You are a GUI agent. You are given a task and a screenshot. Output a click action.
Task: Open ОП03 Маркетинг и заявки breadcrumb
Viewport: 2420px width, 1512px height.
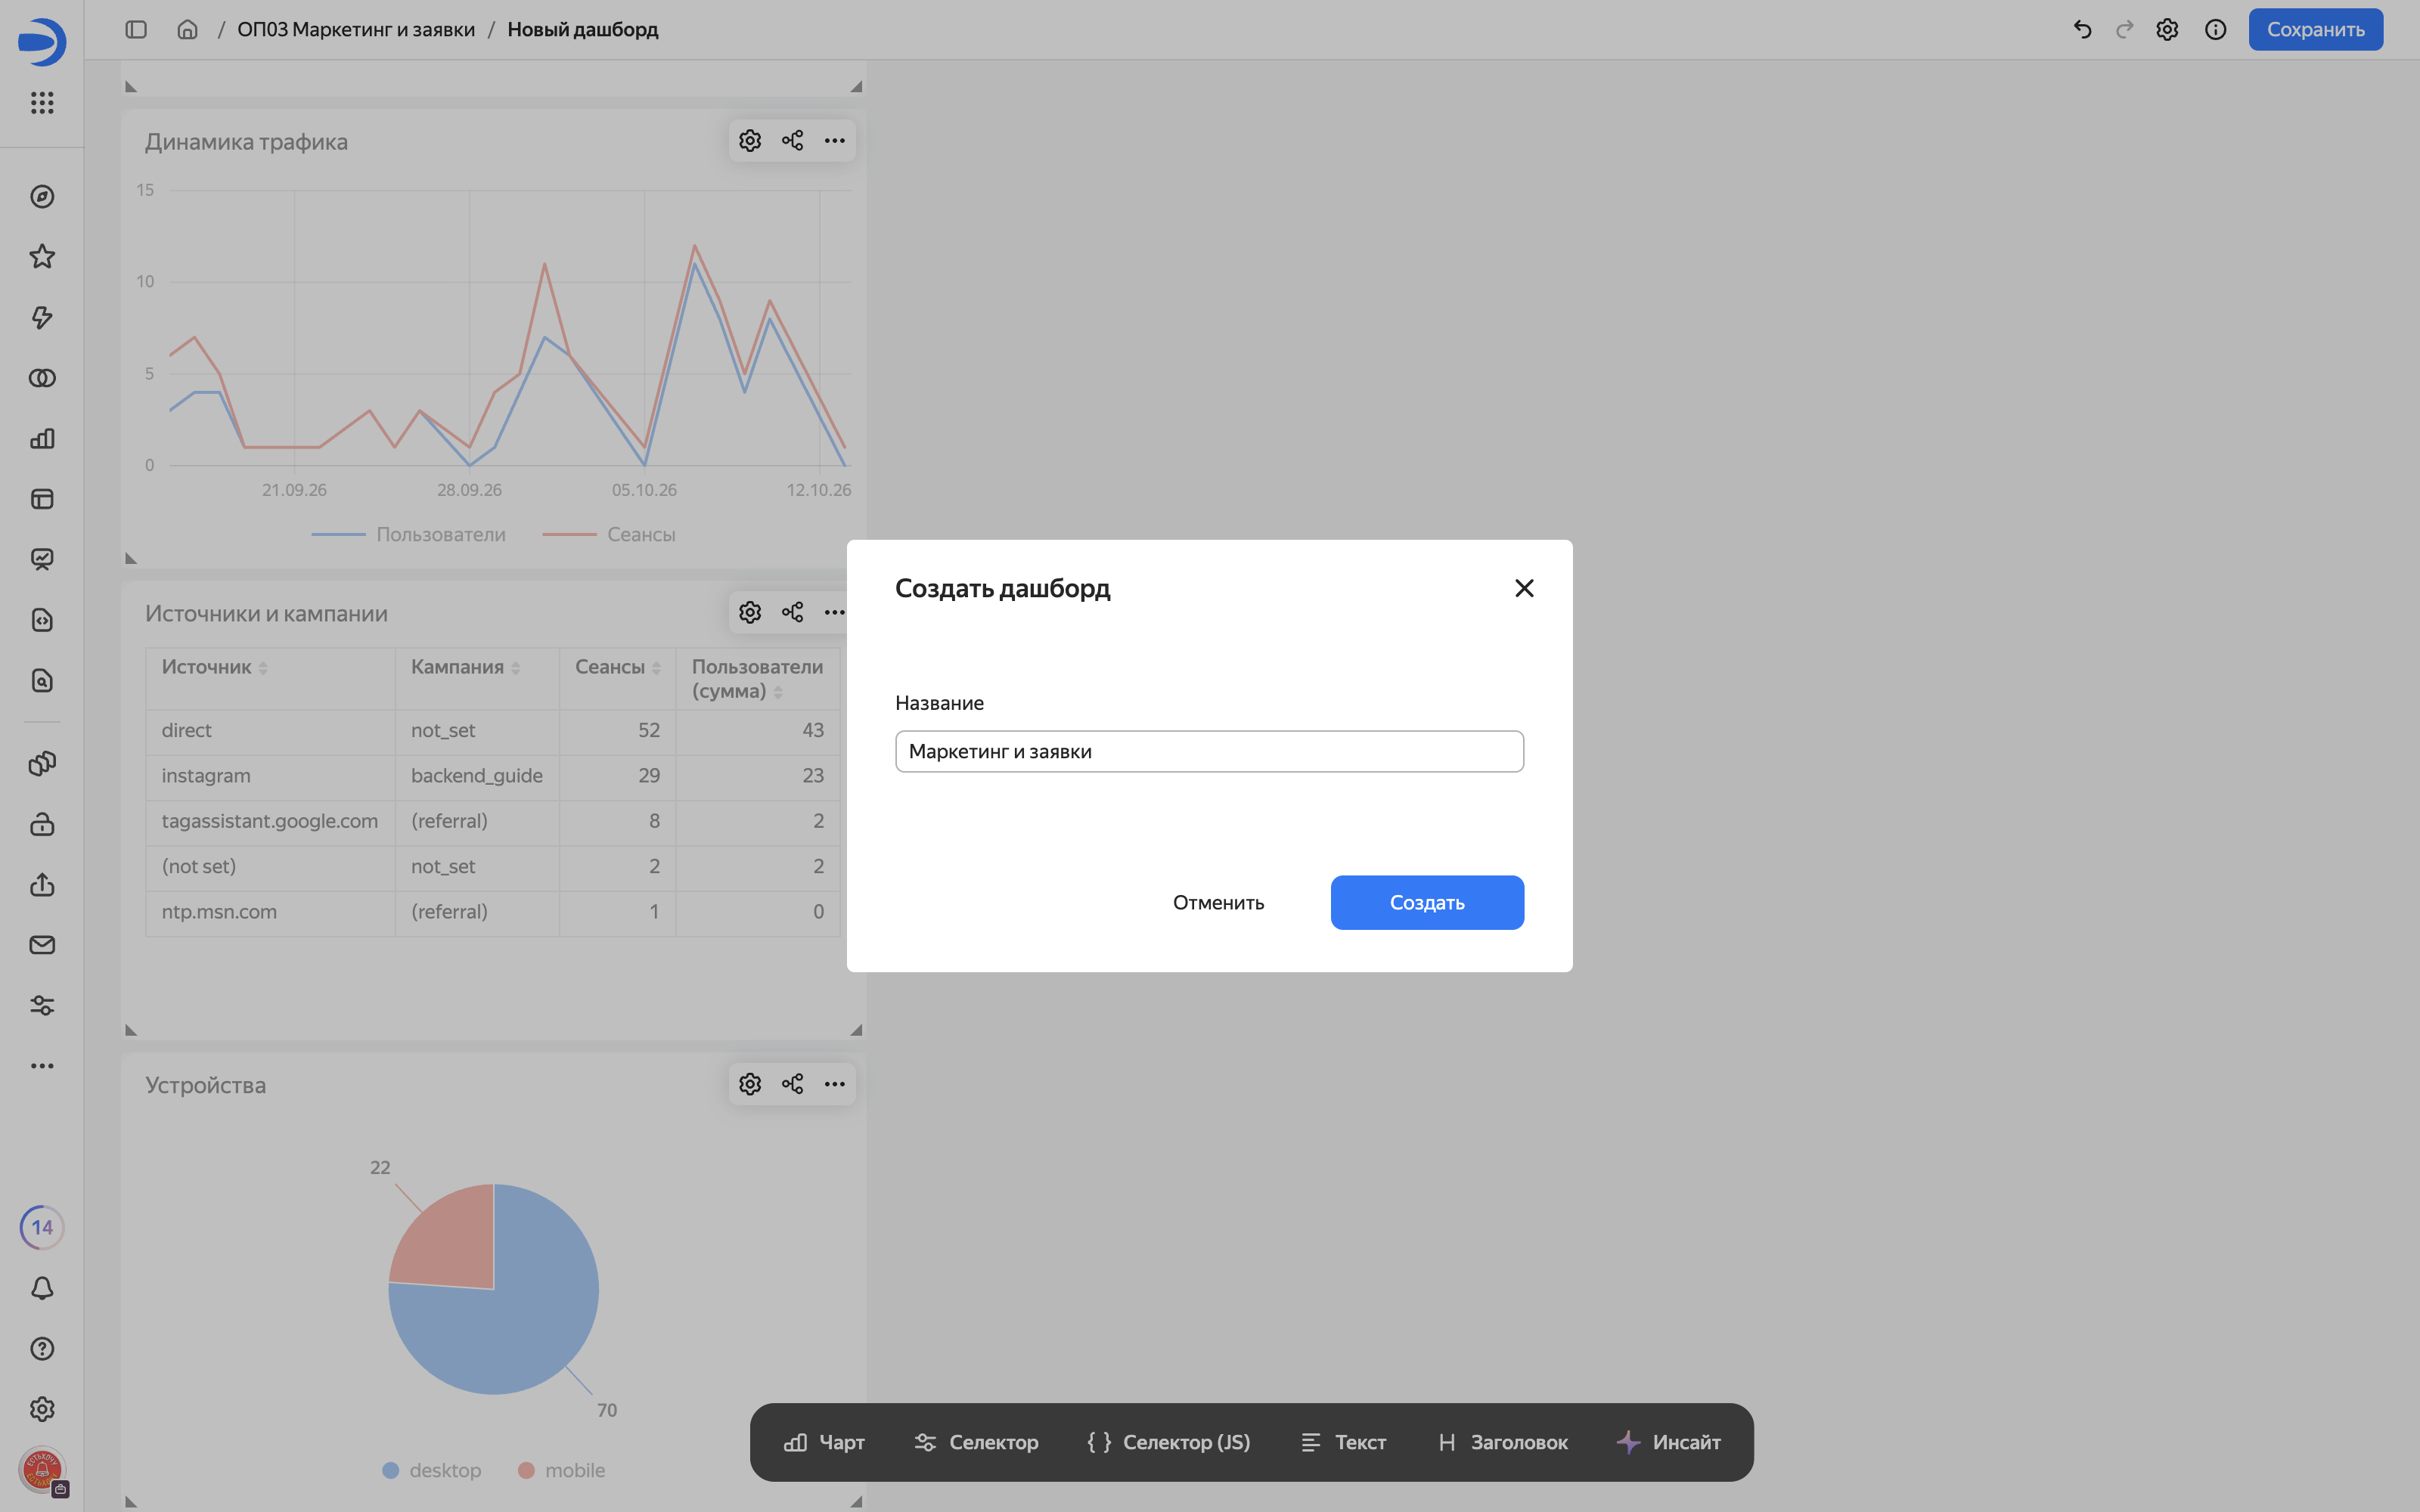click(x=356, y=29)
